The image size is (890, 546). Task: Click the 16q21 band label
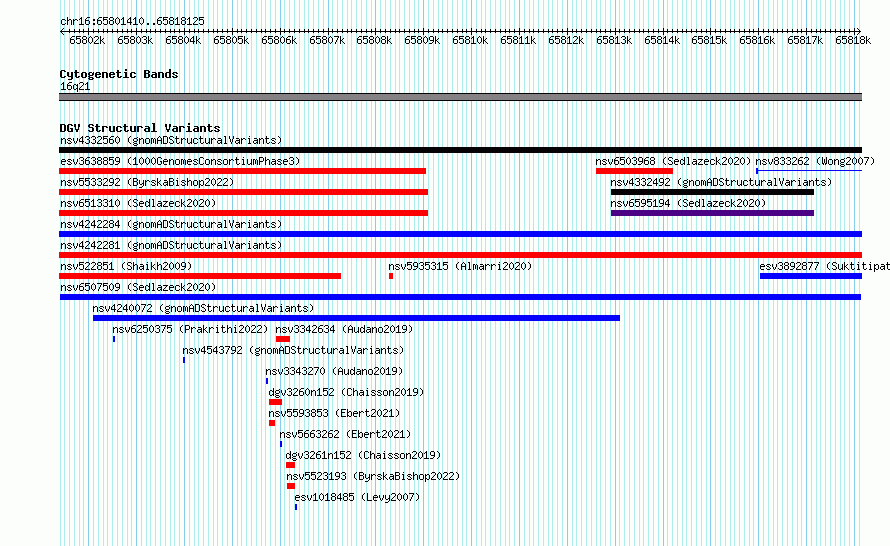click(75, 86)
